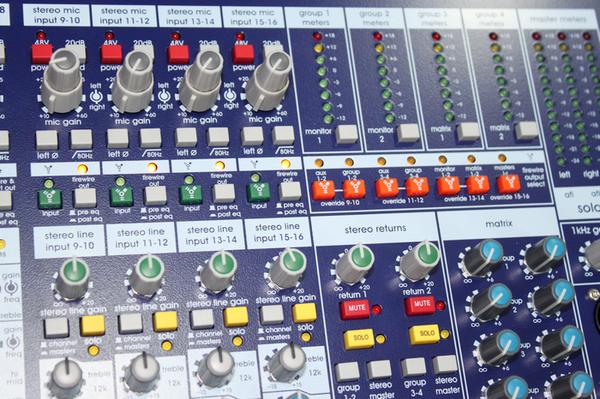Toggle the left phase switch on mic input 11-12
600x399 pixels.
tap(117, 138)
